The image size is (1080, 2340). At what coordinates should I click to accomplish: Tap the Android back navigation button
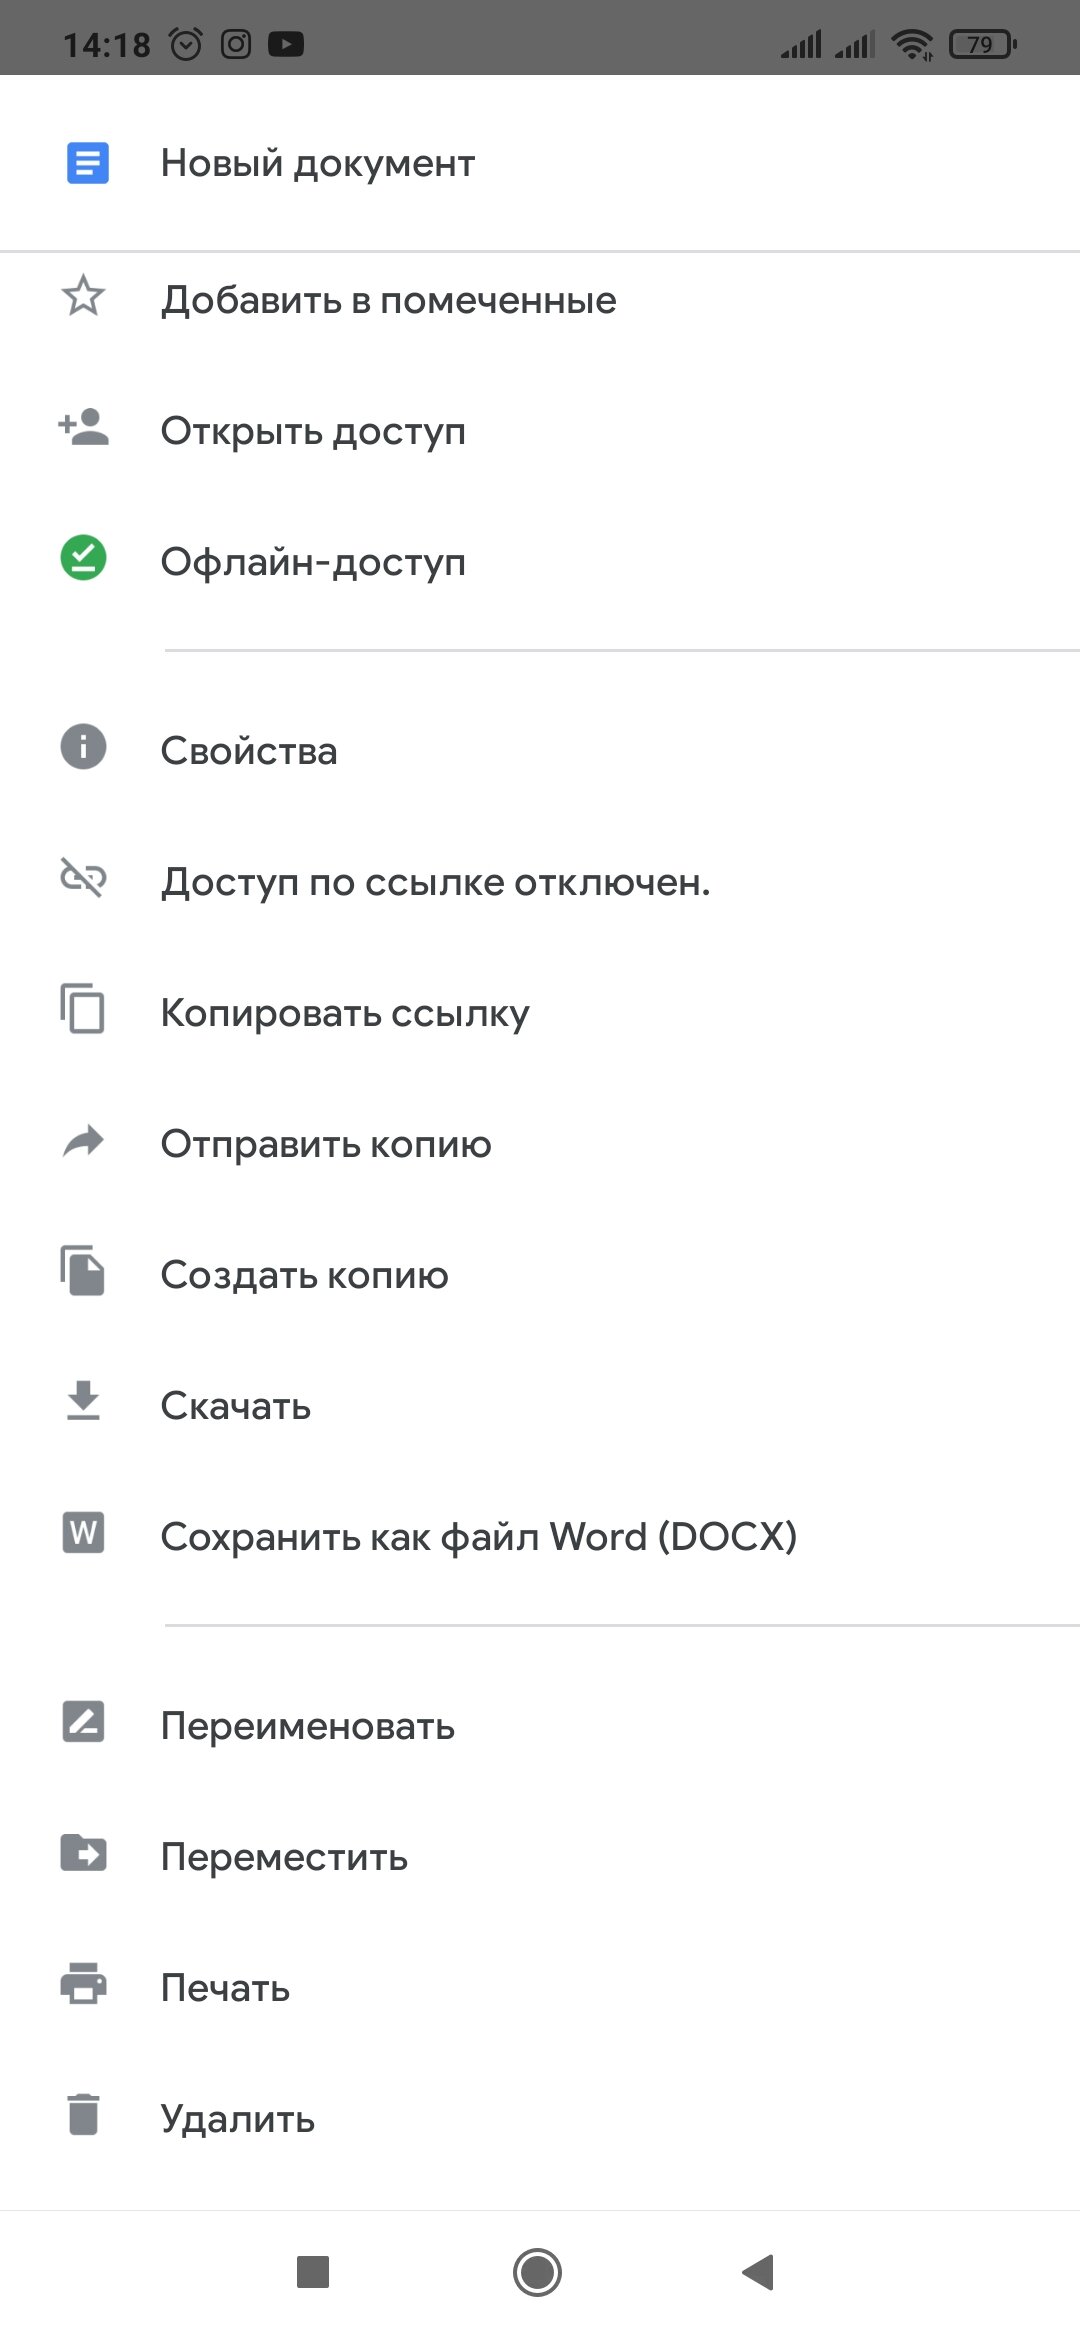(758, 2272)
